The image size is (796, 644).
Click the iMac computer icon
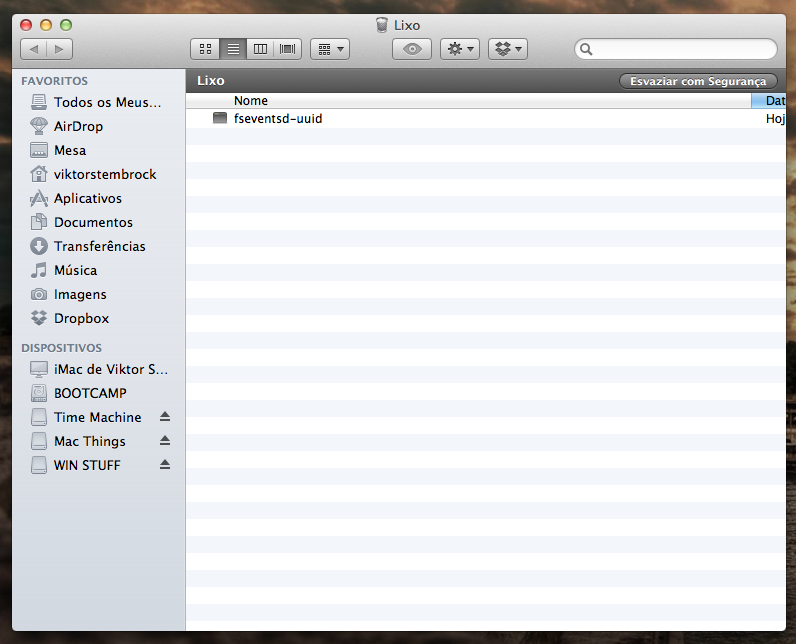tap(39, 369)
